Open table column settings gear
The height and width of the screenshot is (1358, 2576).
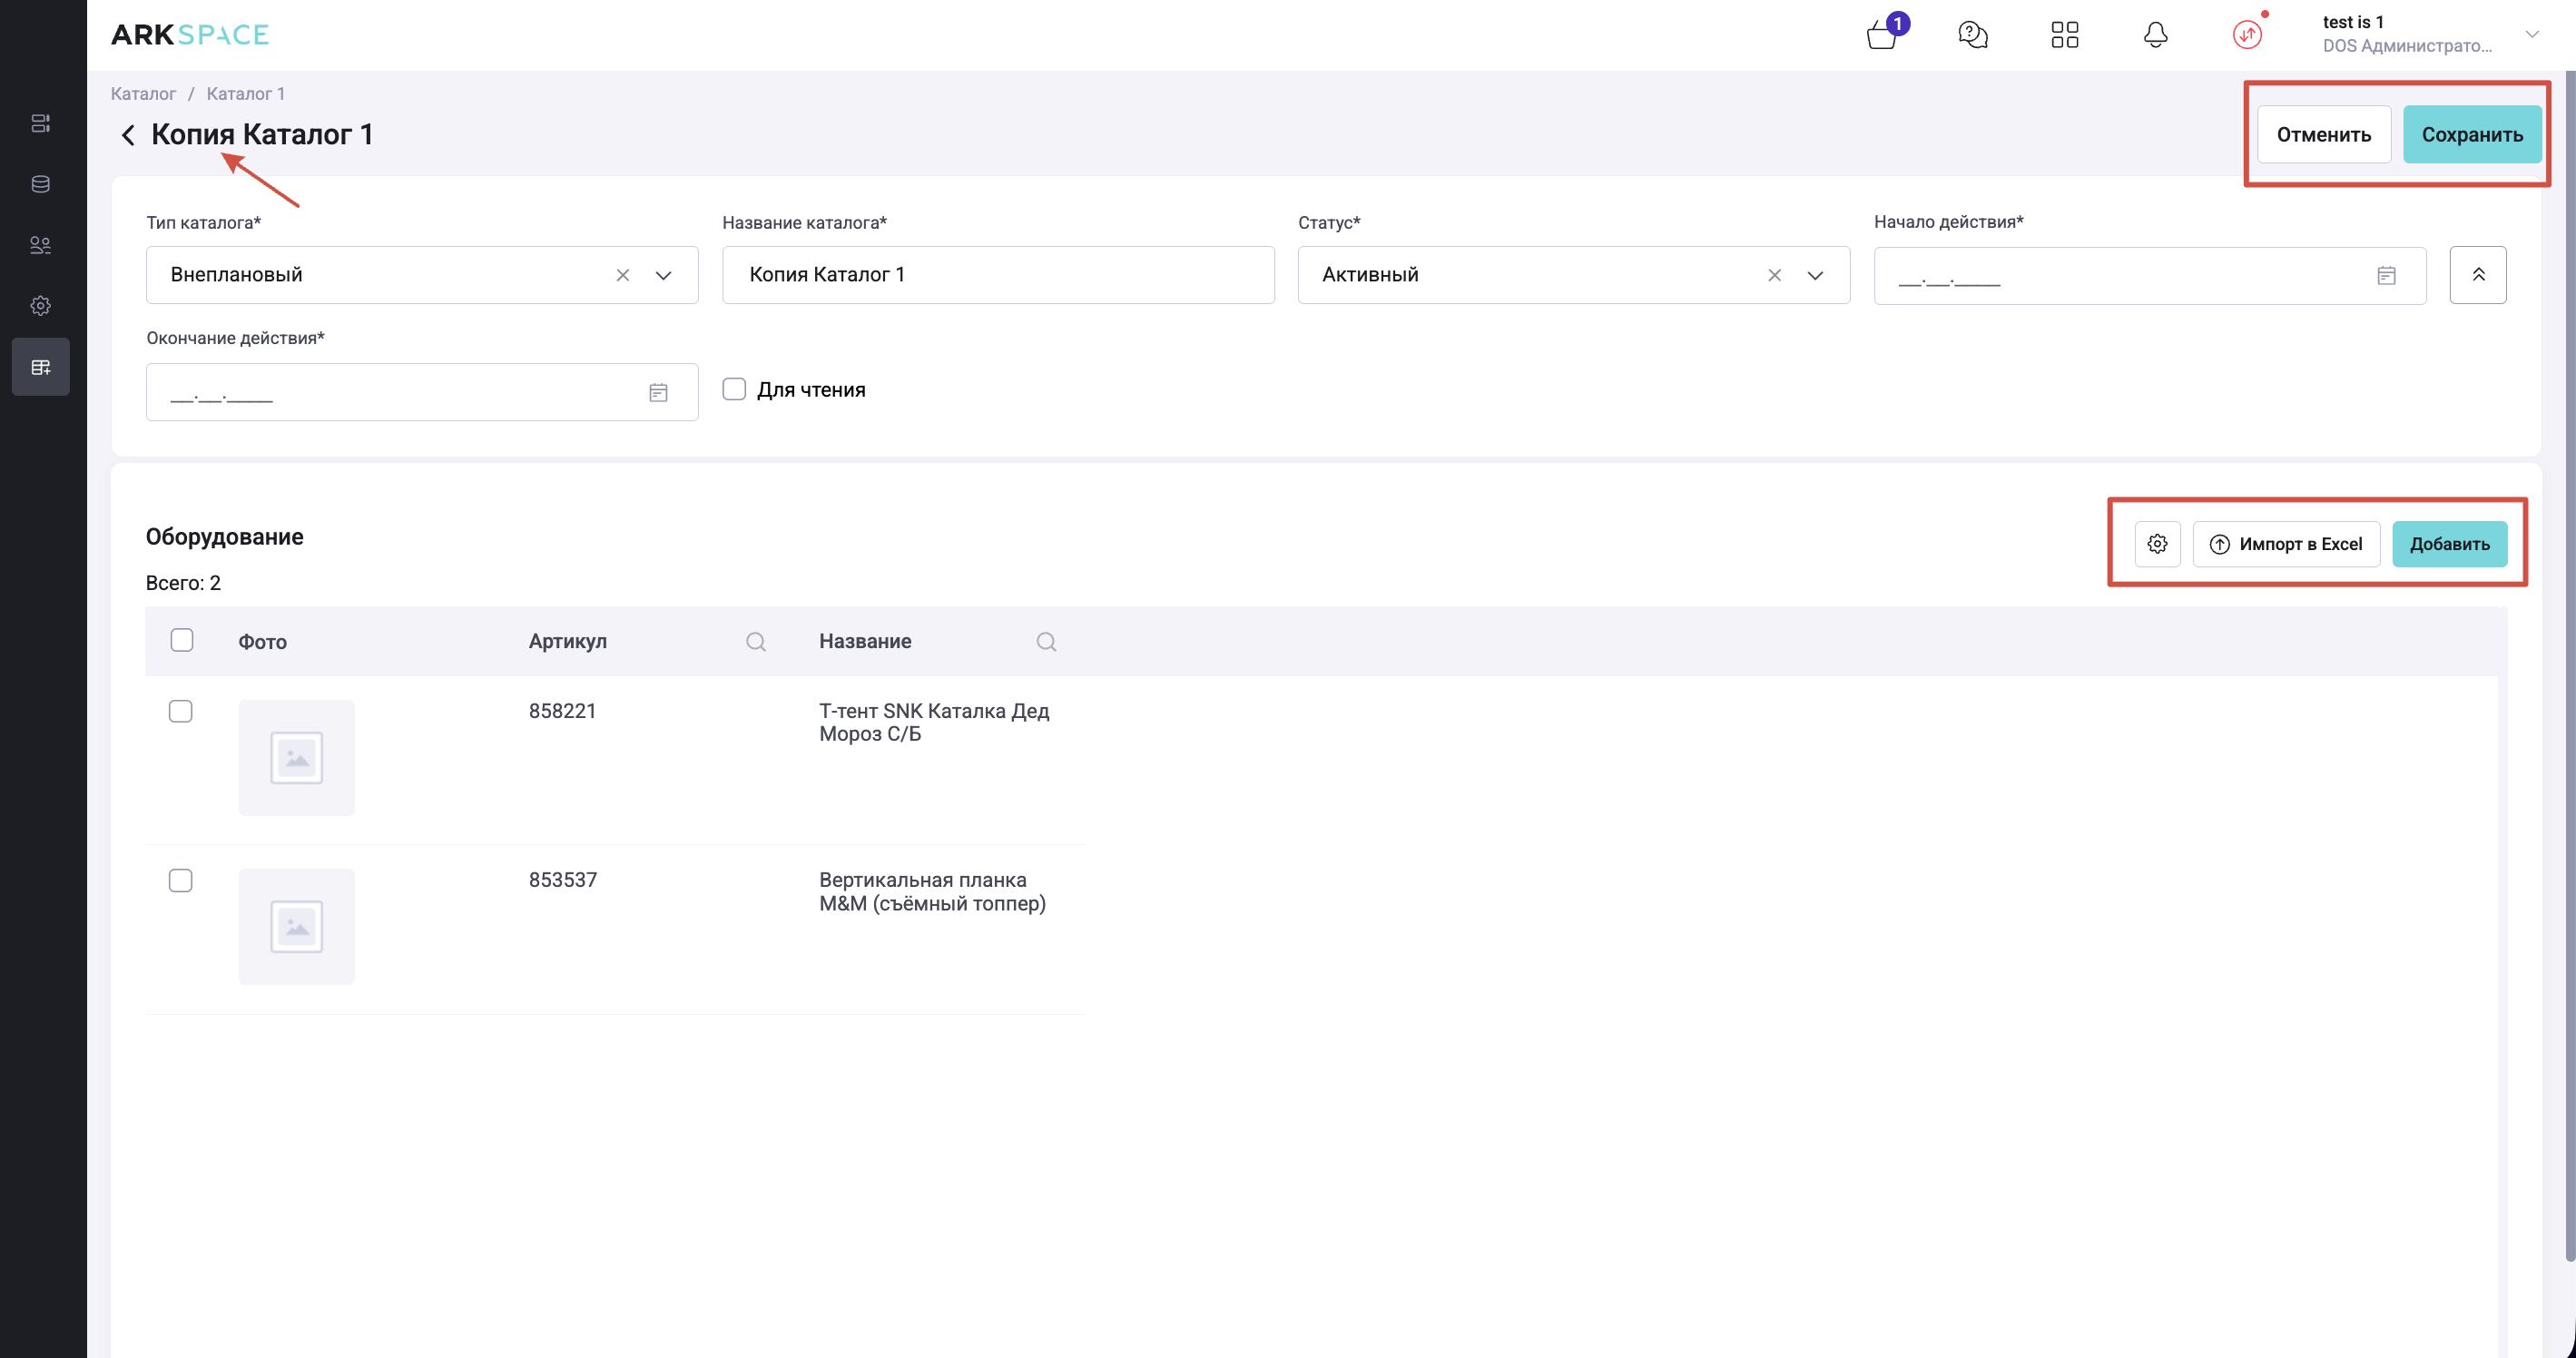click(2157, 544)
